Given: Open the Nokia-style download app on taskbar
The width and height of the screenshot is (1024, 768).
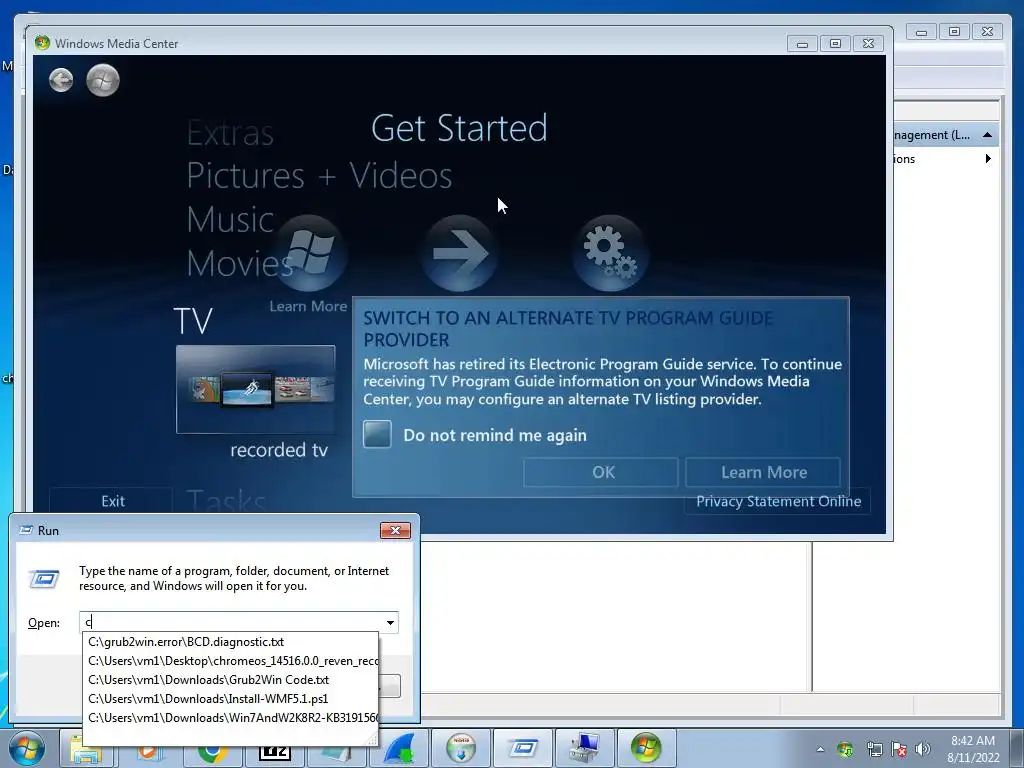Looking at the screenshot, I should [x=461, y=748].
